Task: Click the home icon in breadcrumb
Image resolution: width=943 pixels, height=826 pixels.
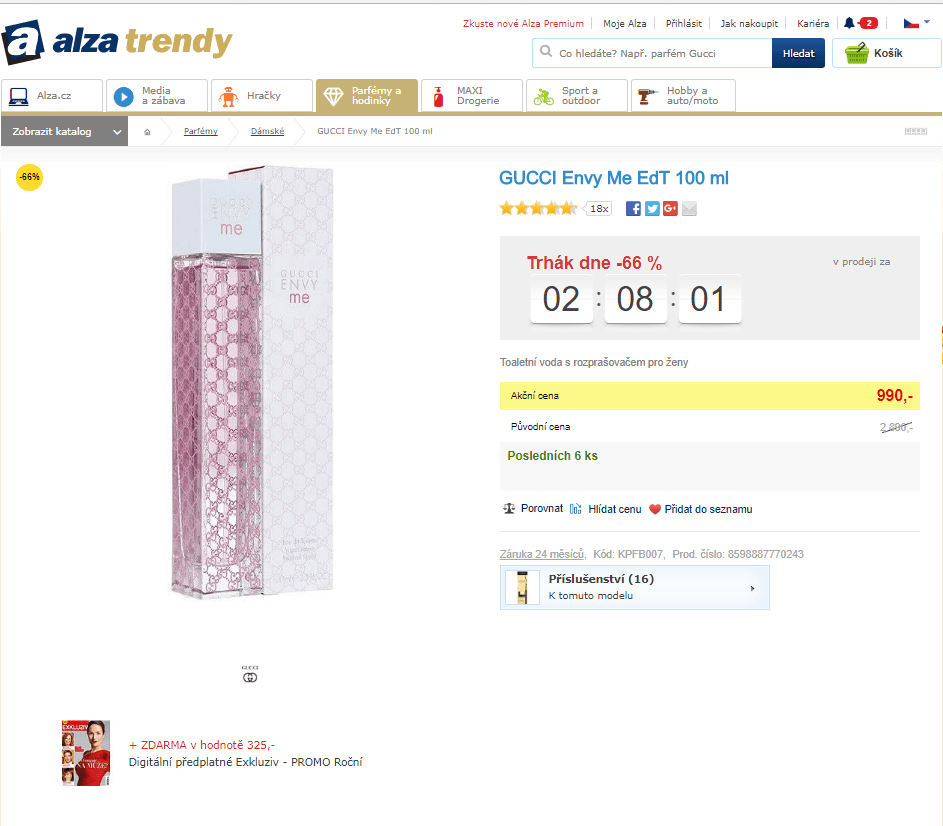Action: (x=147, y=132)
